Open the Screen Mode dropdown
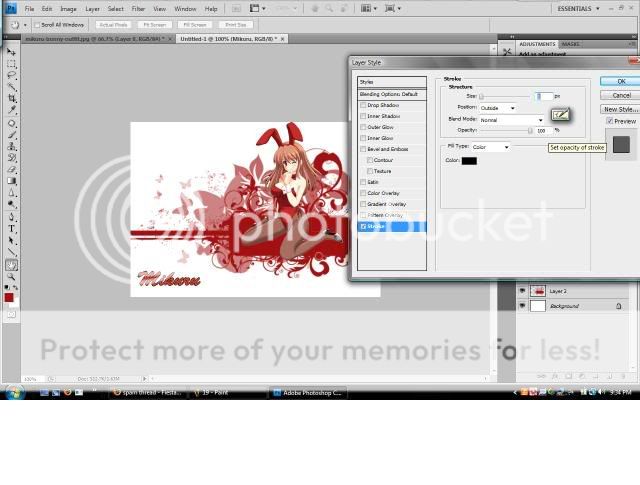This screenshot has width=640, height=485. (x=392, y=8)
